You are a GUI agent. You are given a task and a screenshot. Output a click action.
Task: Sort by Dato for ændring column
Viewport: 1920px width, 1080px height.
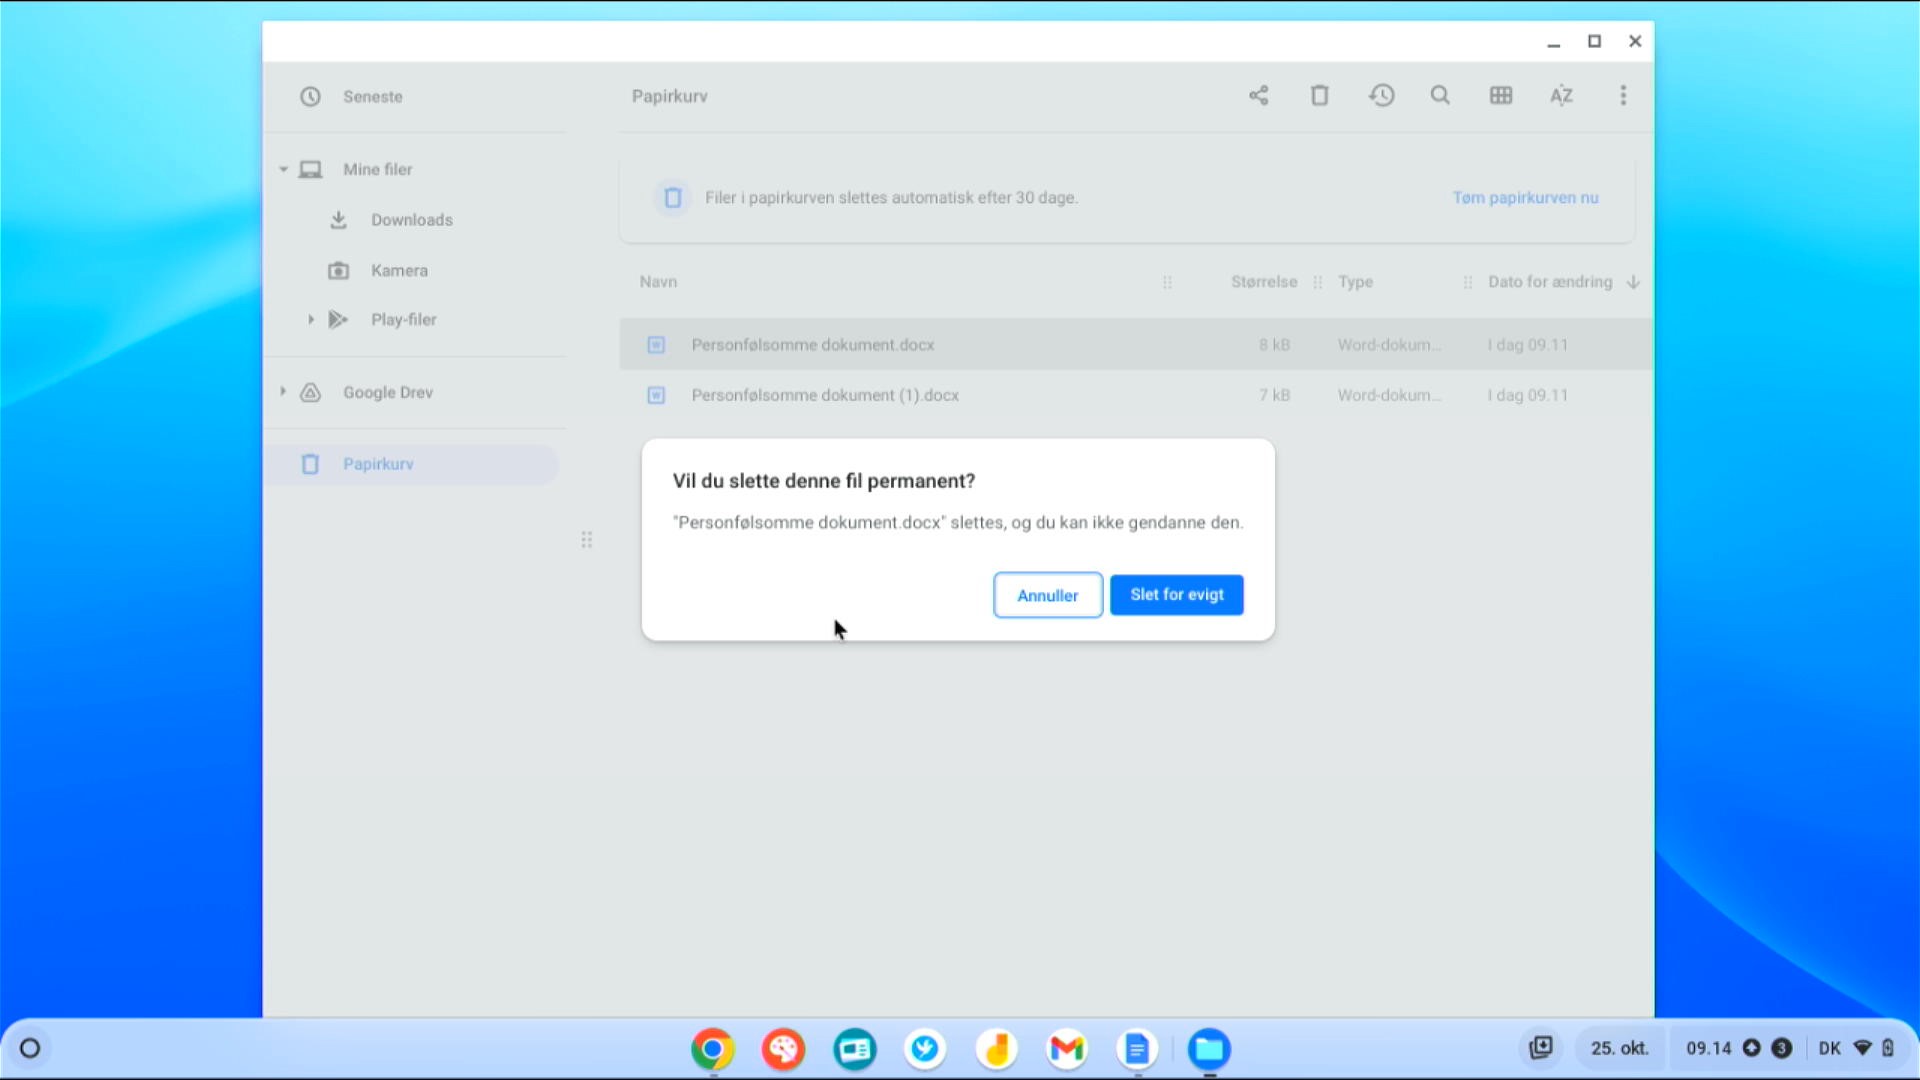click(x=1549, y=282)
